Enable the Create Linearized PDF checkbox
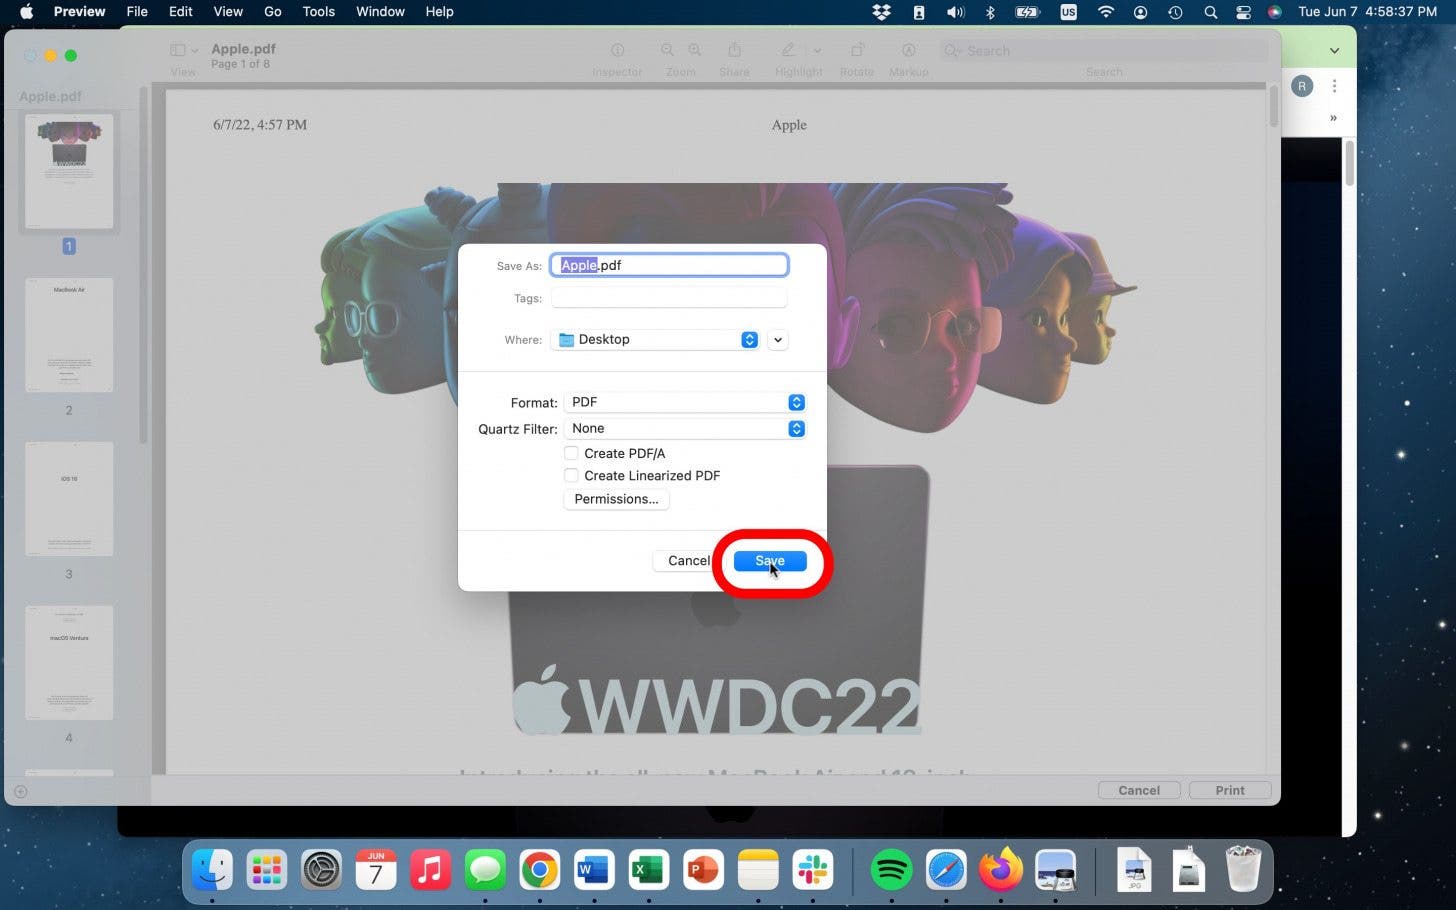1456x910 pixels. click(x=571, y=475)
